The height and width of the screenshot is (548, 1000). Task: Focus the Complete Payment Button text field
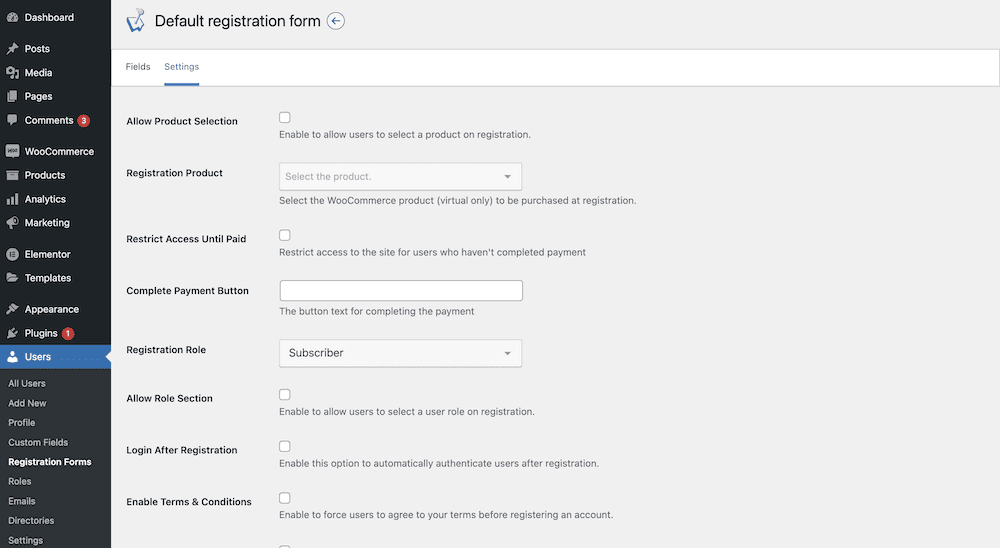(x=401, y=291)
